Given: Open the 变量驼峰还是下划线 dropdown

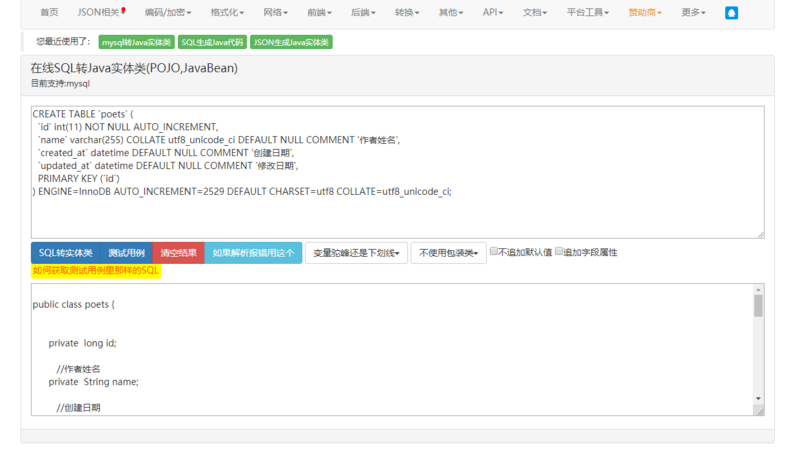Looking at the screenshot, I should coord(356,253).
